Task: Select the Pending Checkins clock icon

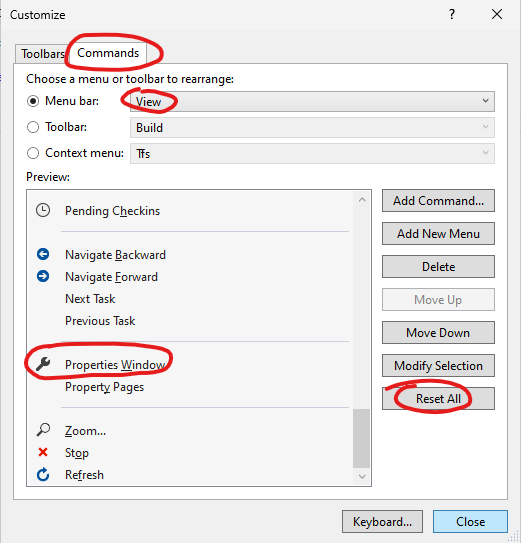Action: pyautogui.click(x=43, y=211)
